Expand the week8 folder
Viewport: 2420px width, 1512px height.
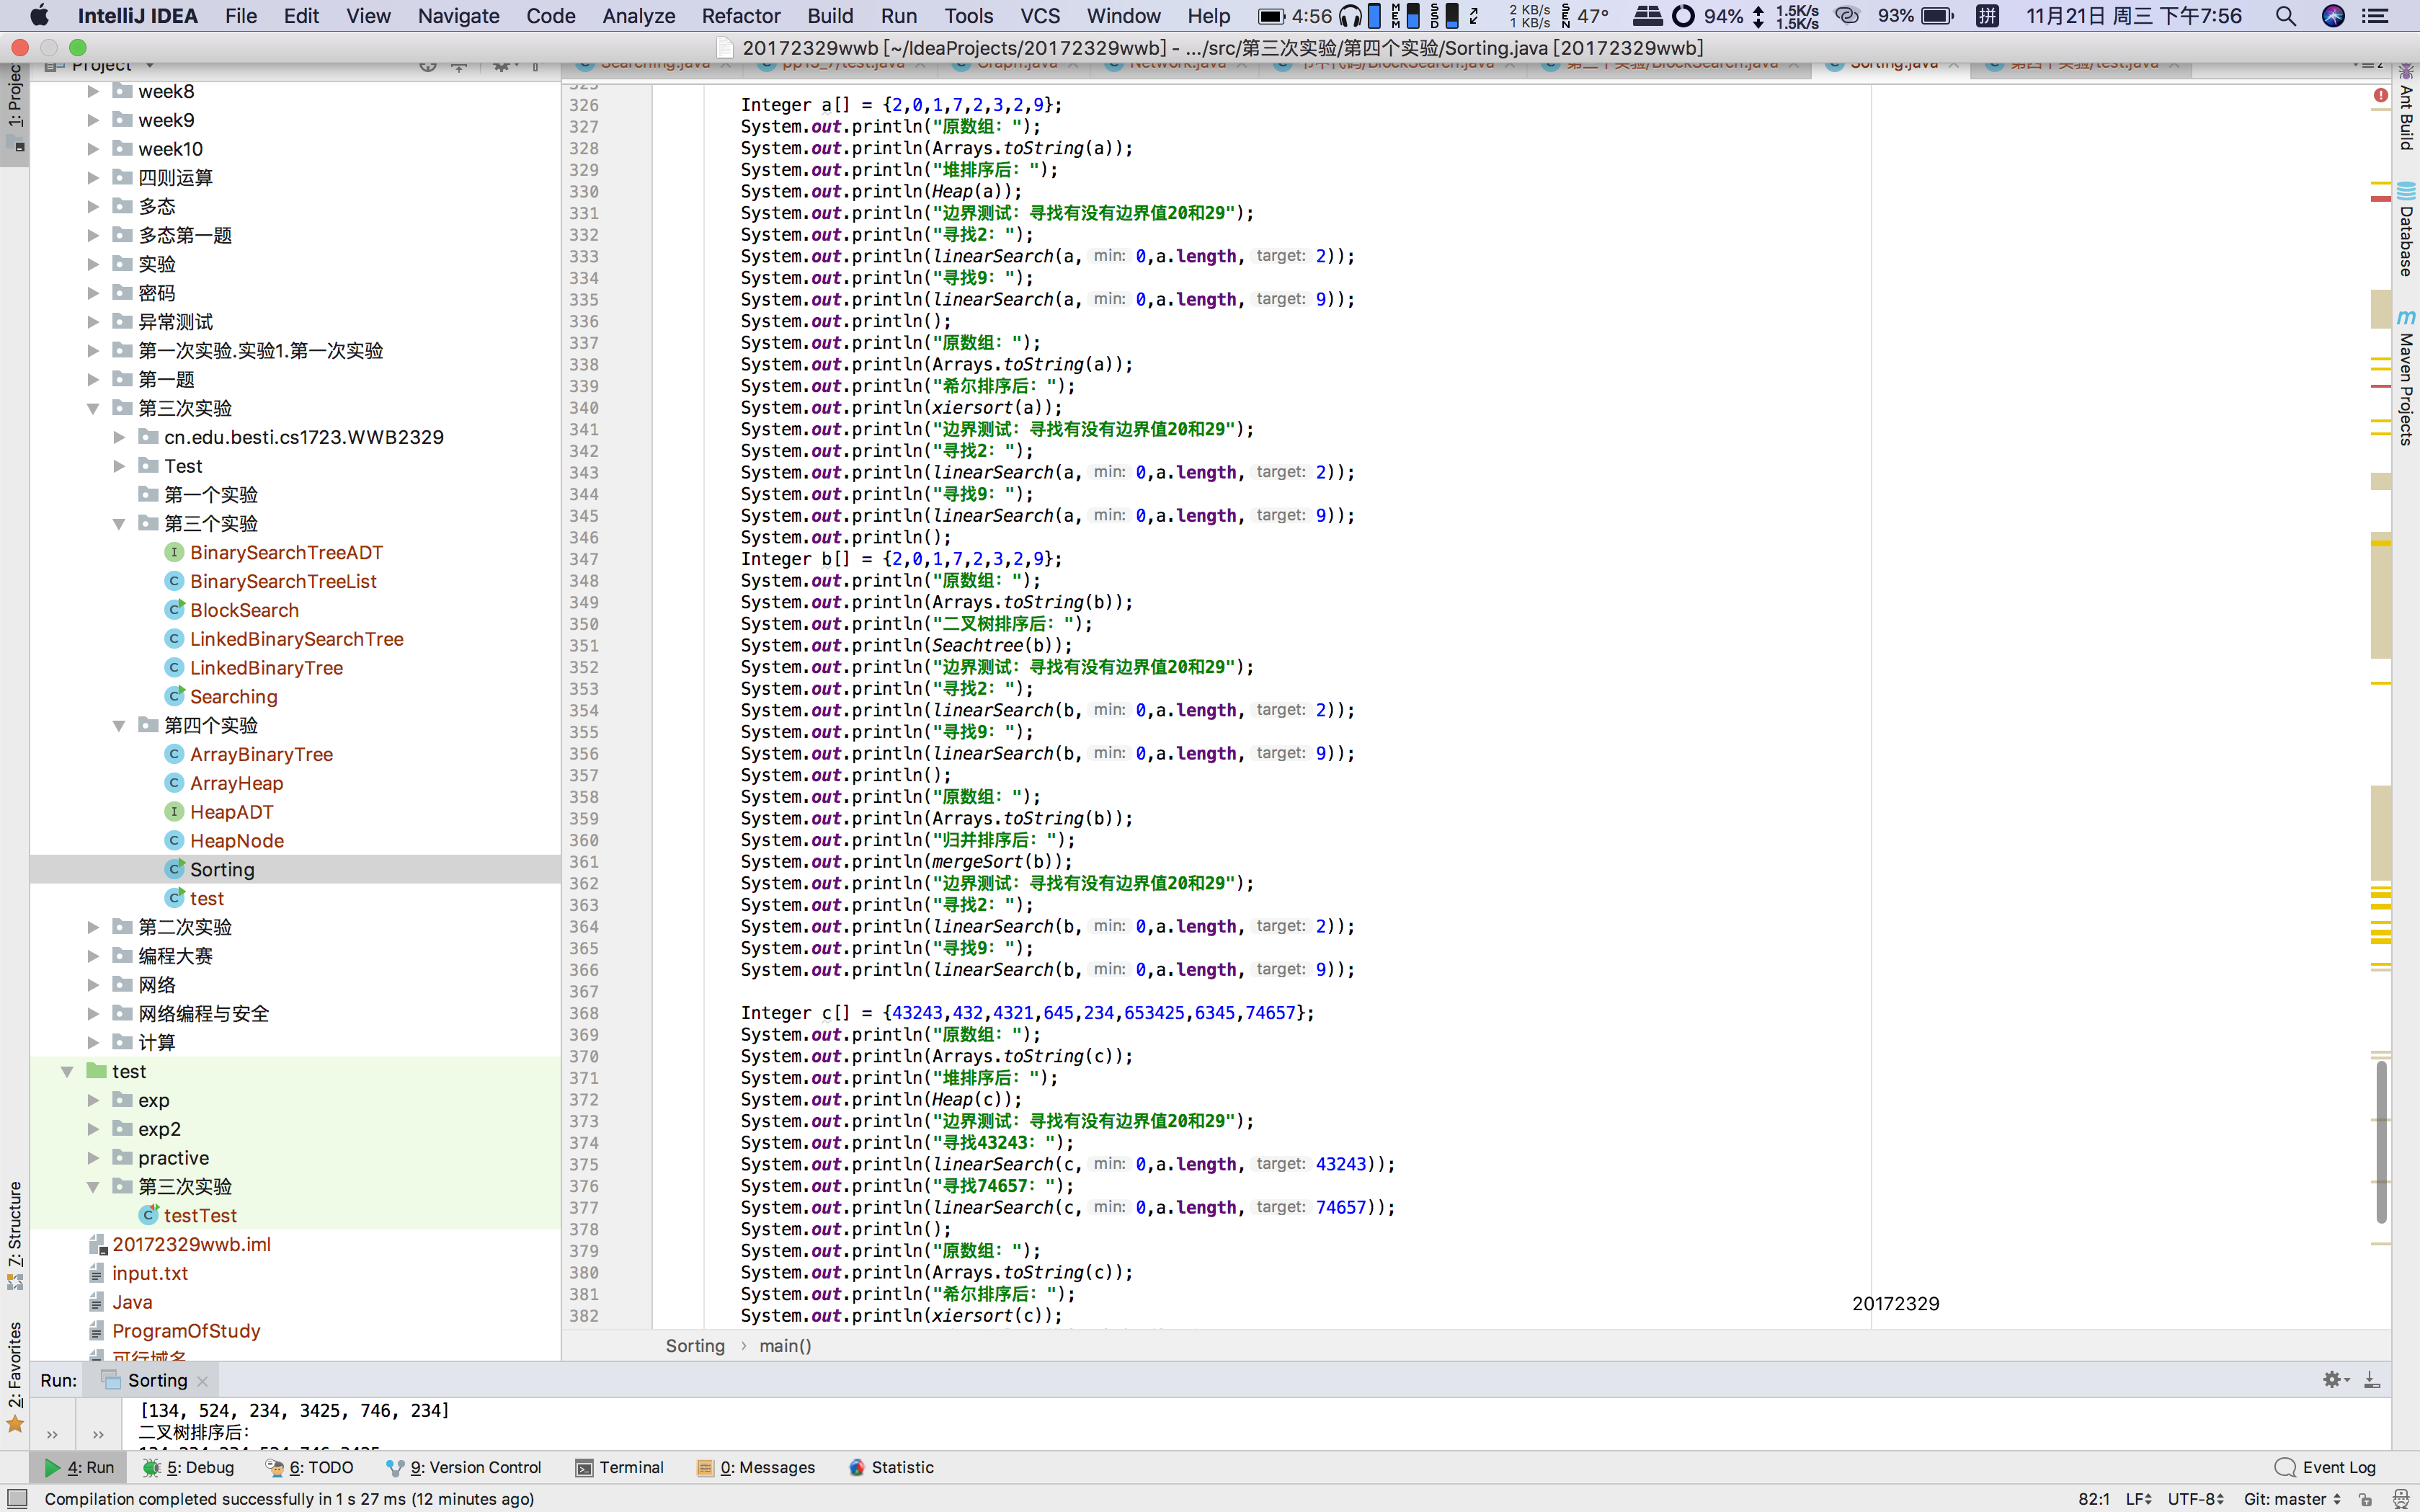click(93, 91)
